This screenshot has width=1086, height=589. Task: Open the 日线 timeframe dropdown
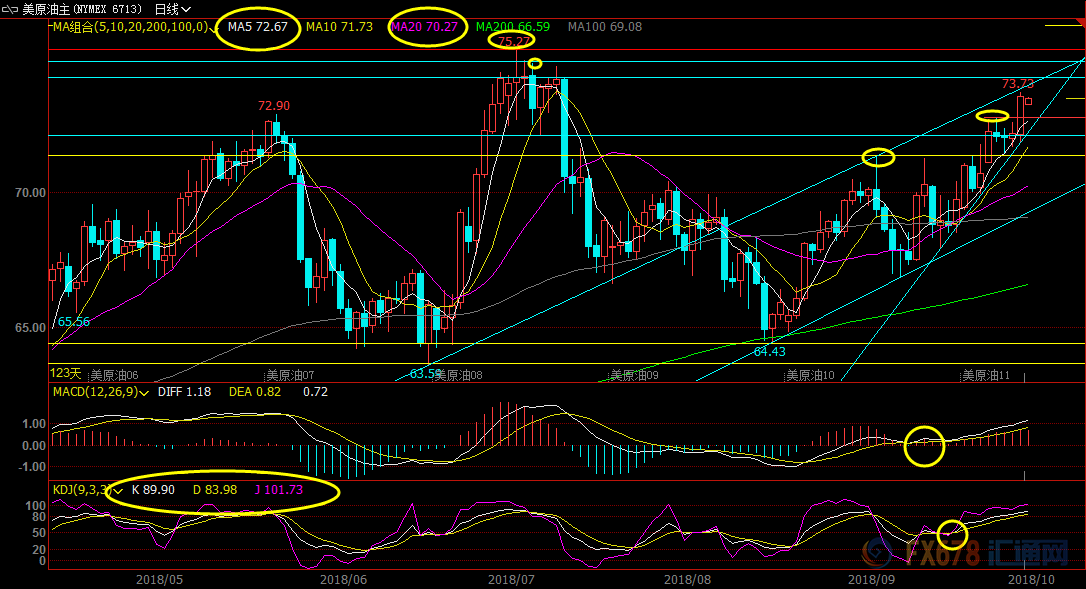[x=173, y=8]
